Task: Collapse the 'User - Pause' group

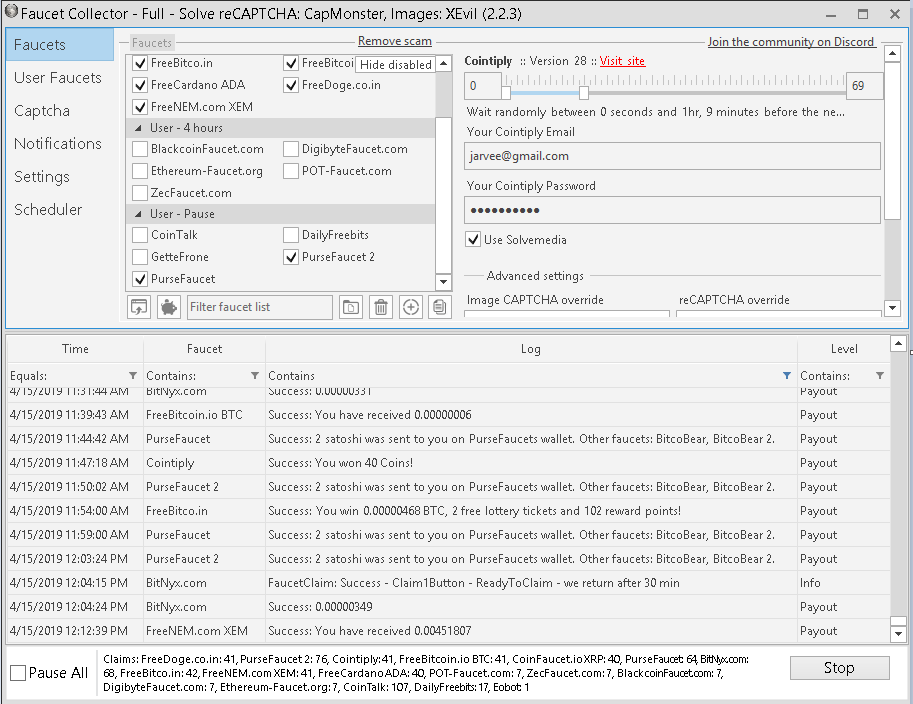Action: [x=138, y=214]
